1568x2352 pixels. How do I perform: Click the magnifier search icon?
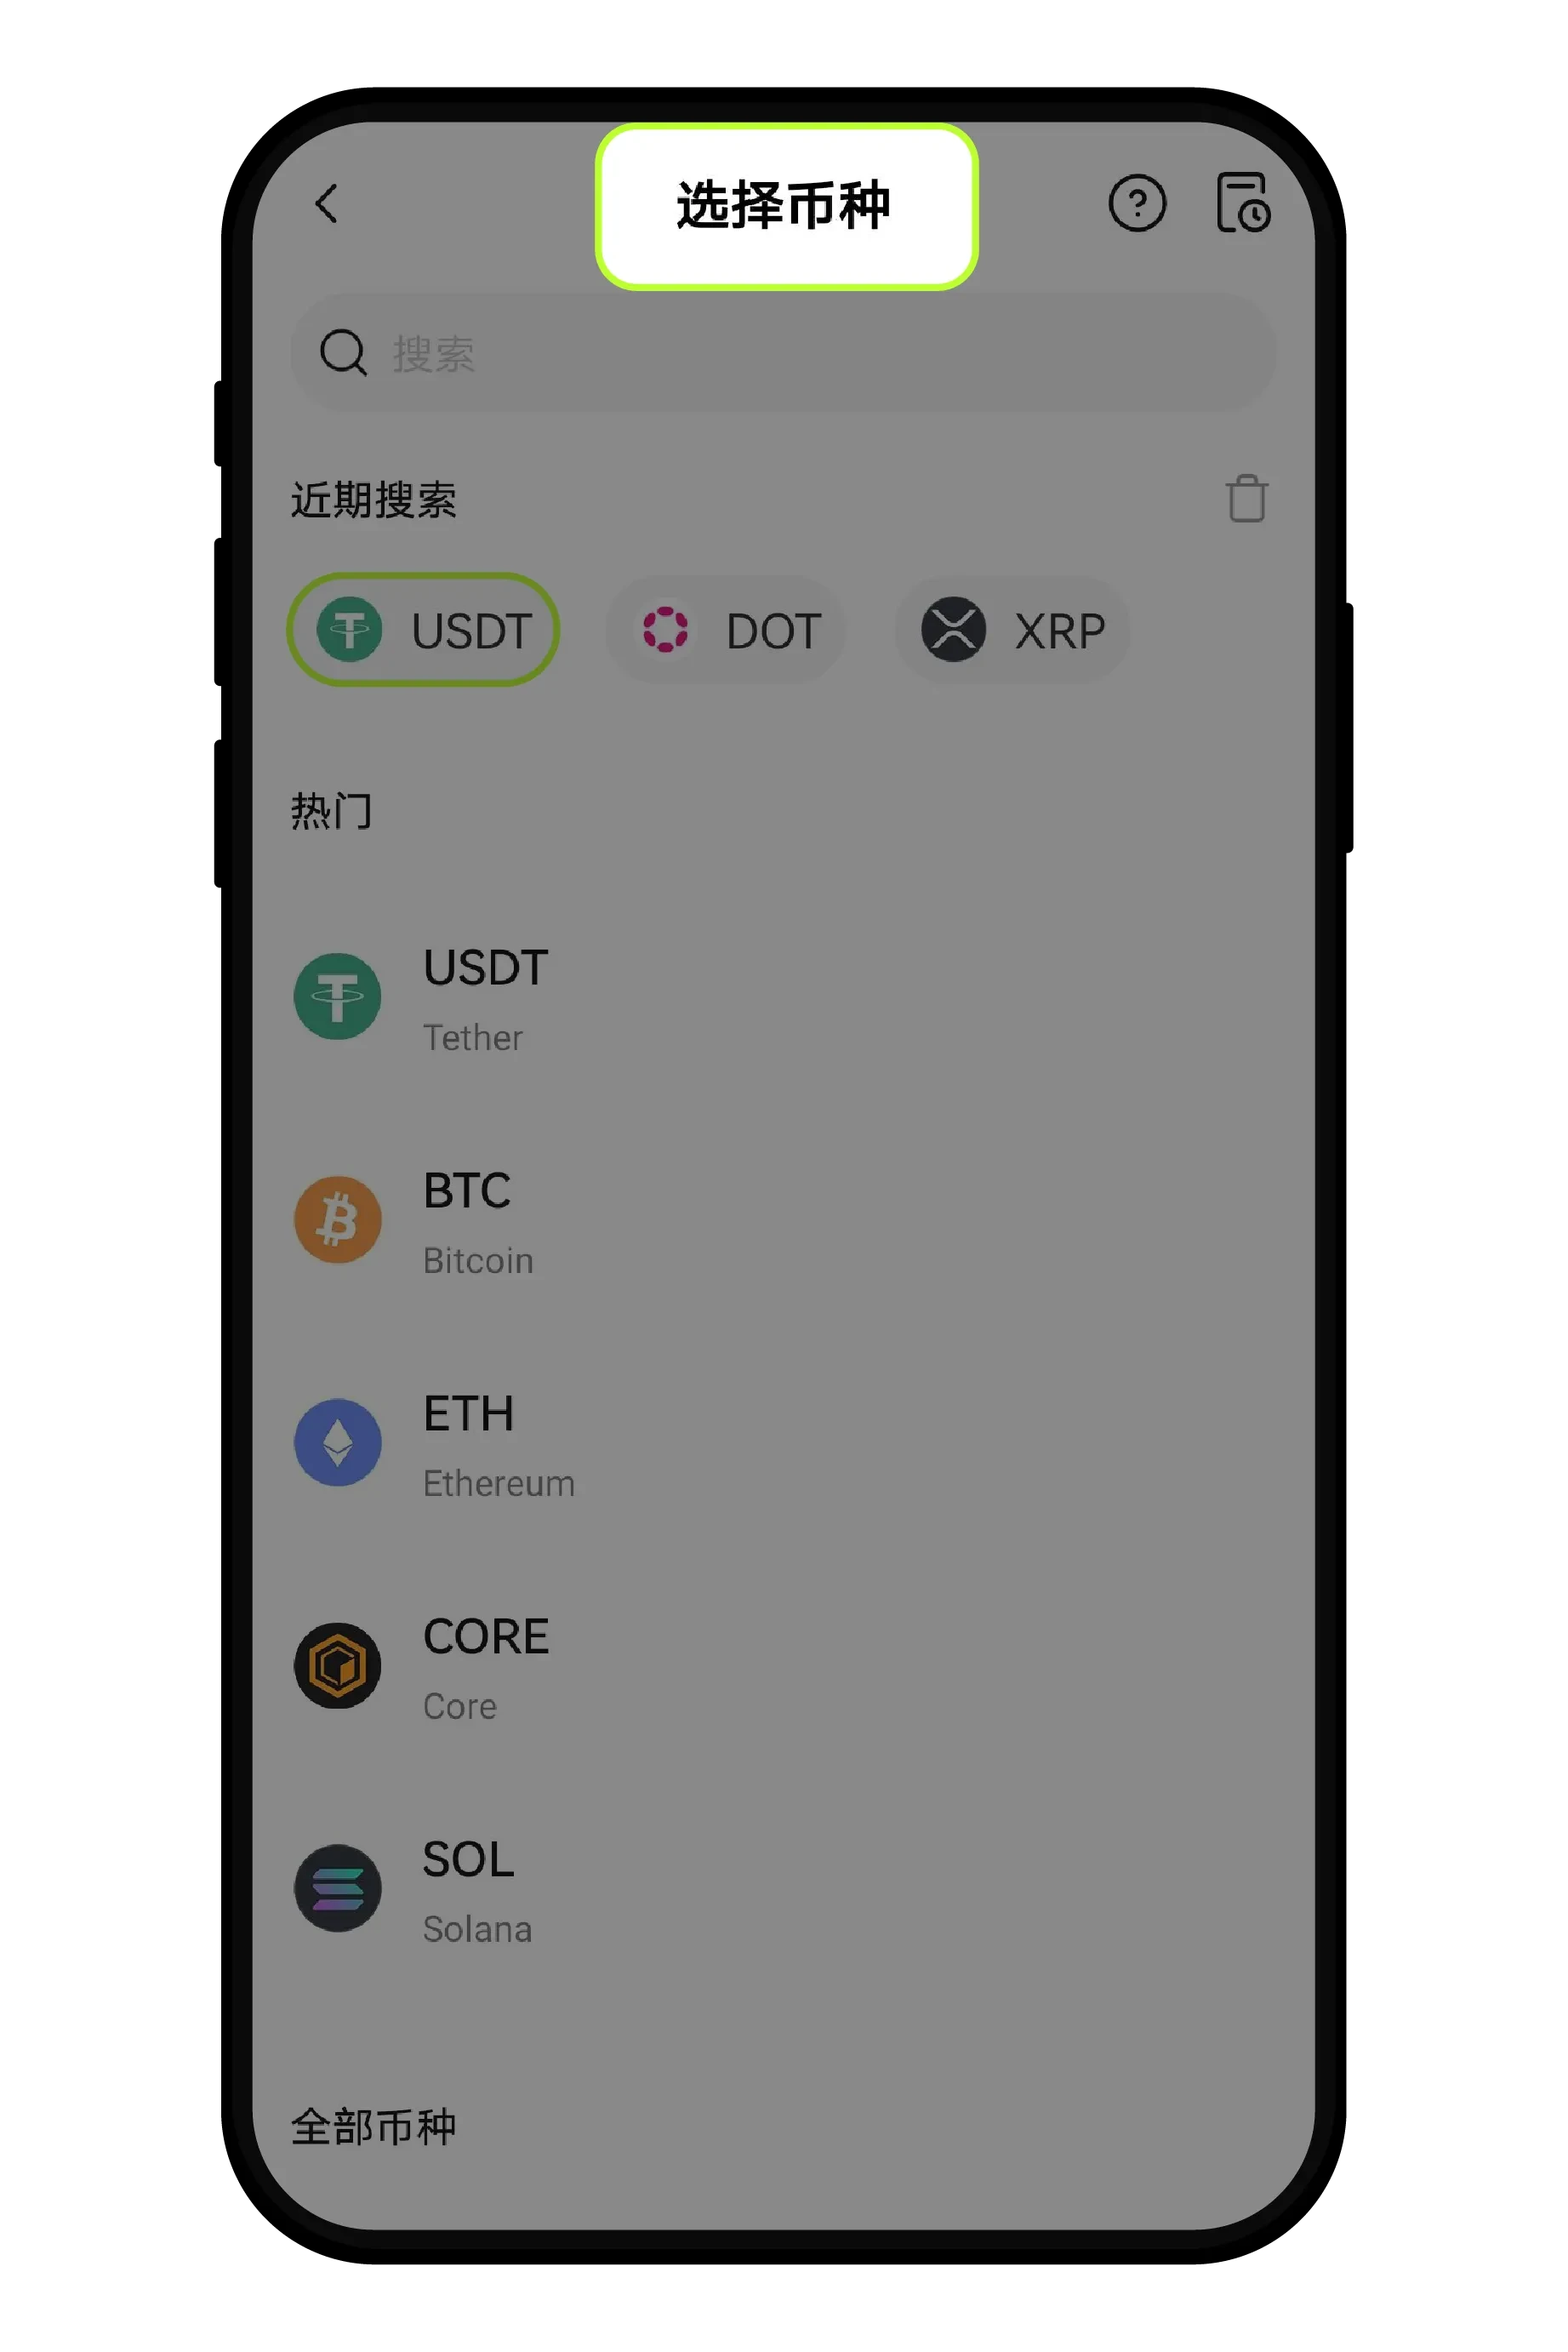[x=343, y=353]
